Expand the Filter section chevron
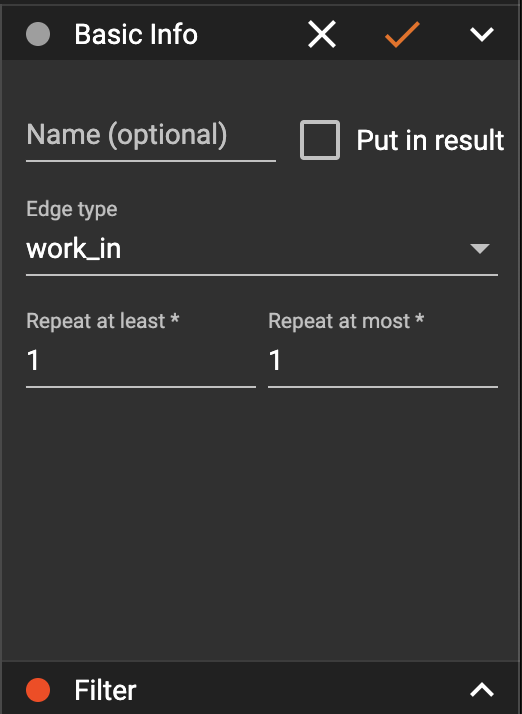The height and width of the screenshot is (714, 522). click(x=482, y=689)
